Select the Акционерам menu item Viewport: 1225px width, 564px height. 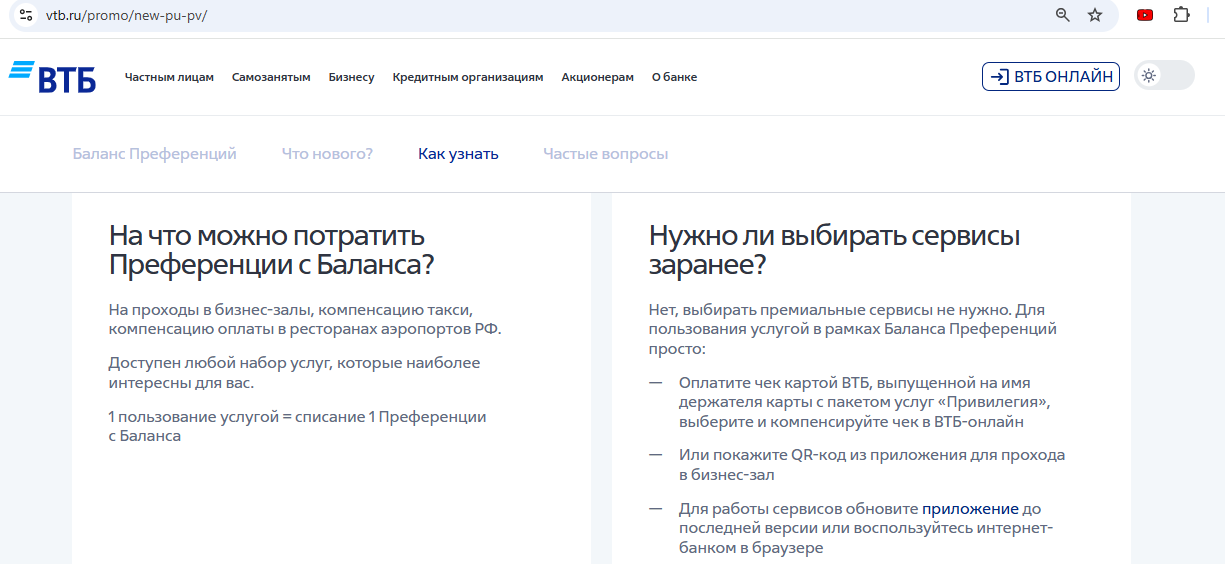(597, 77)
